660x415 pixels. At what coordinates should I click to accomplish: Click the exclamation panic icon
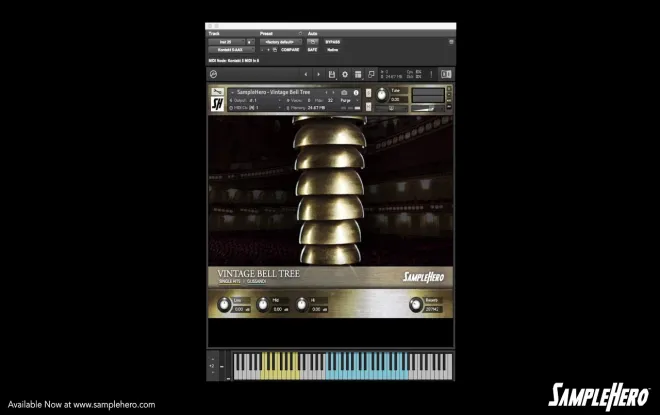tap(431, 74)
